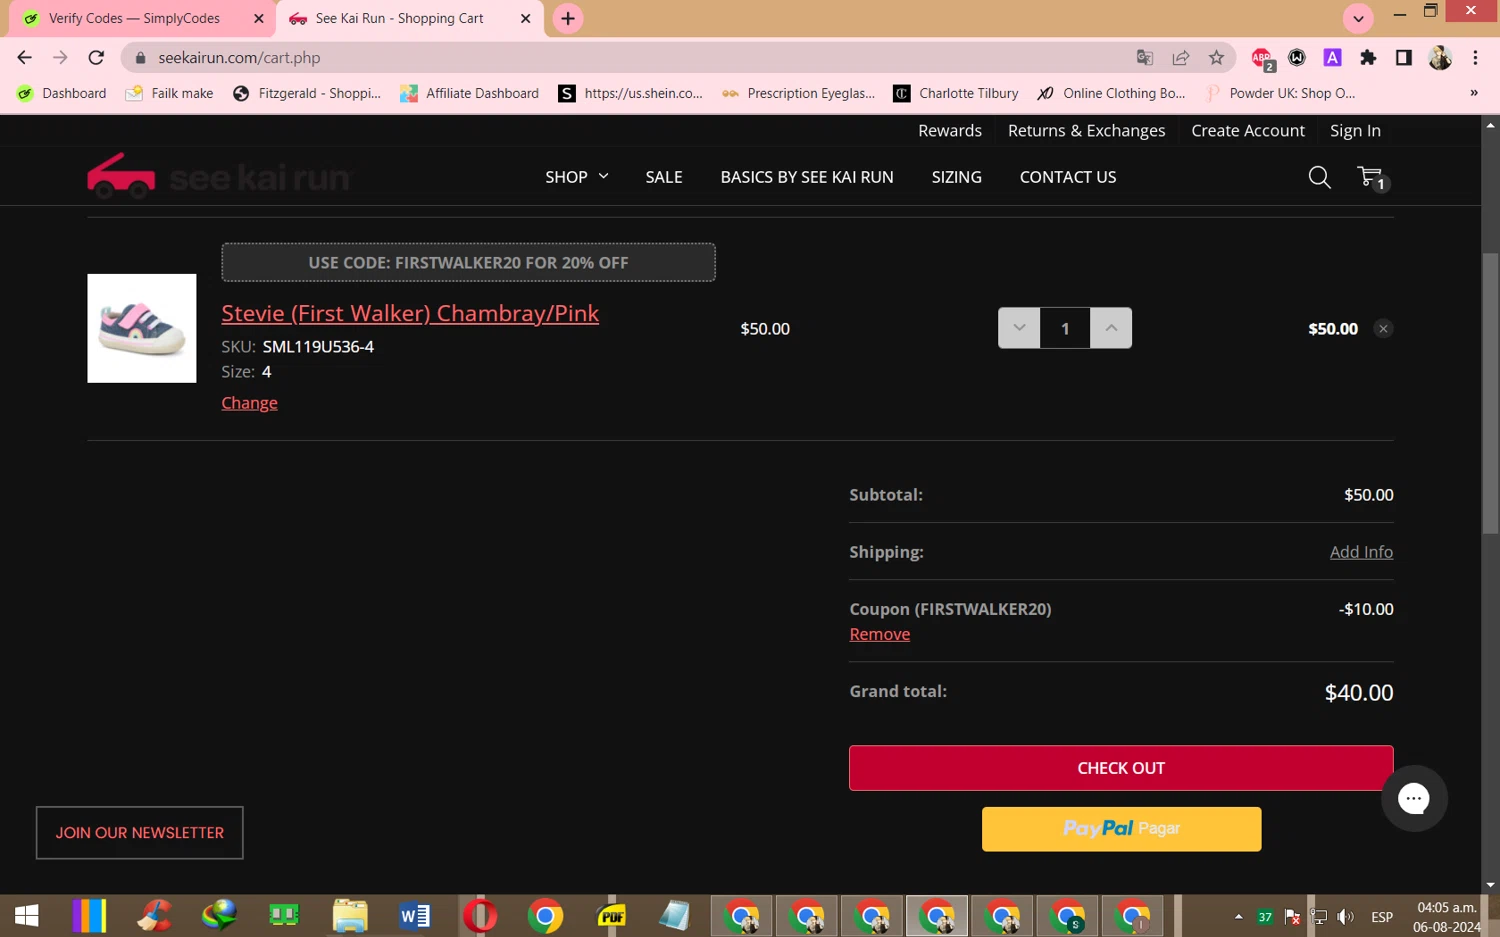Reload the cart page
This screenshot has height=937, width=1500.
(96, 58)
